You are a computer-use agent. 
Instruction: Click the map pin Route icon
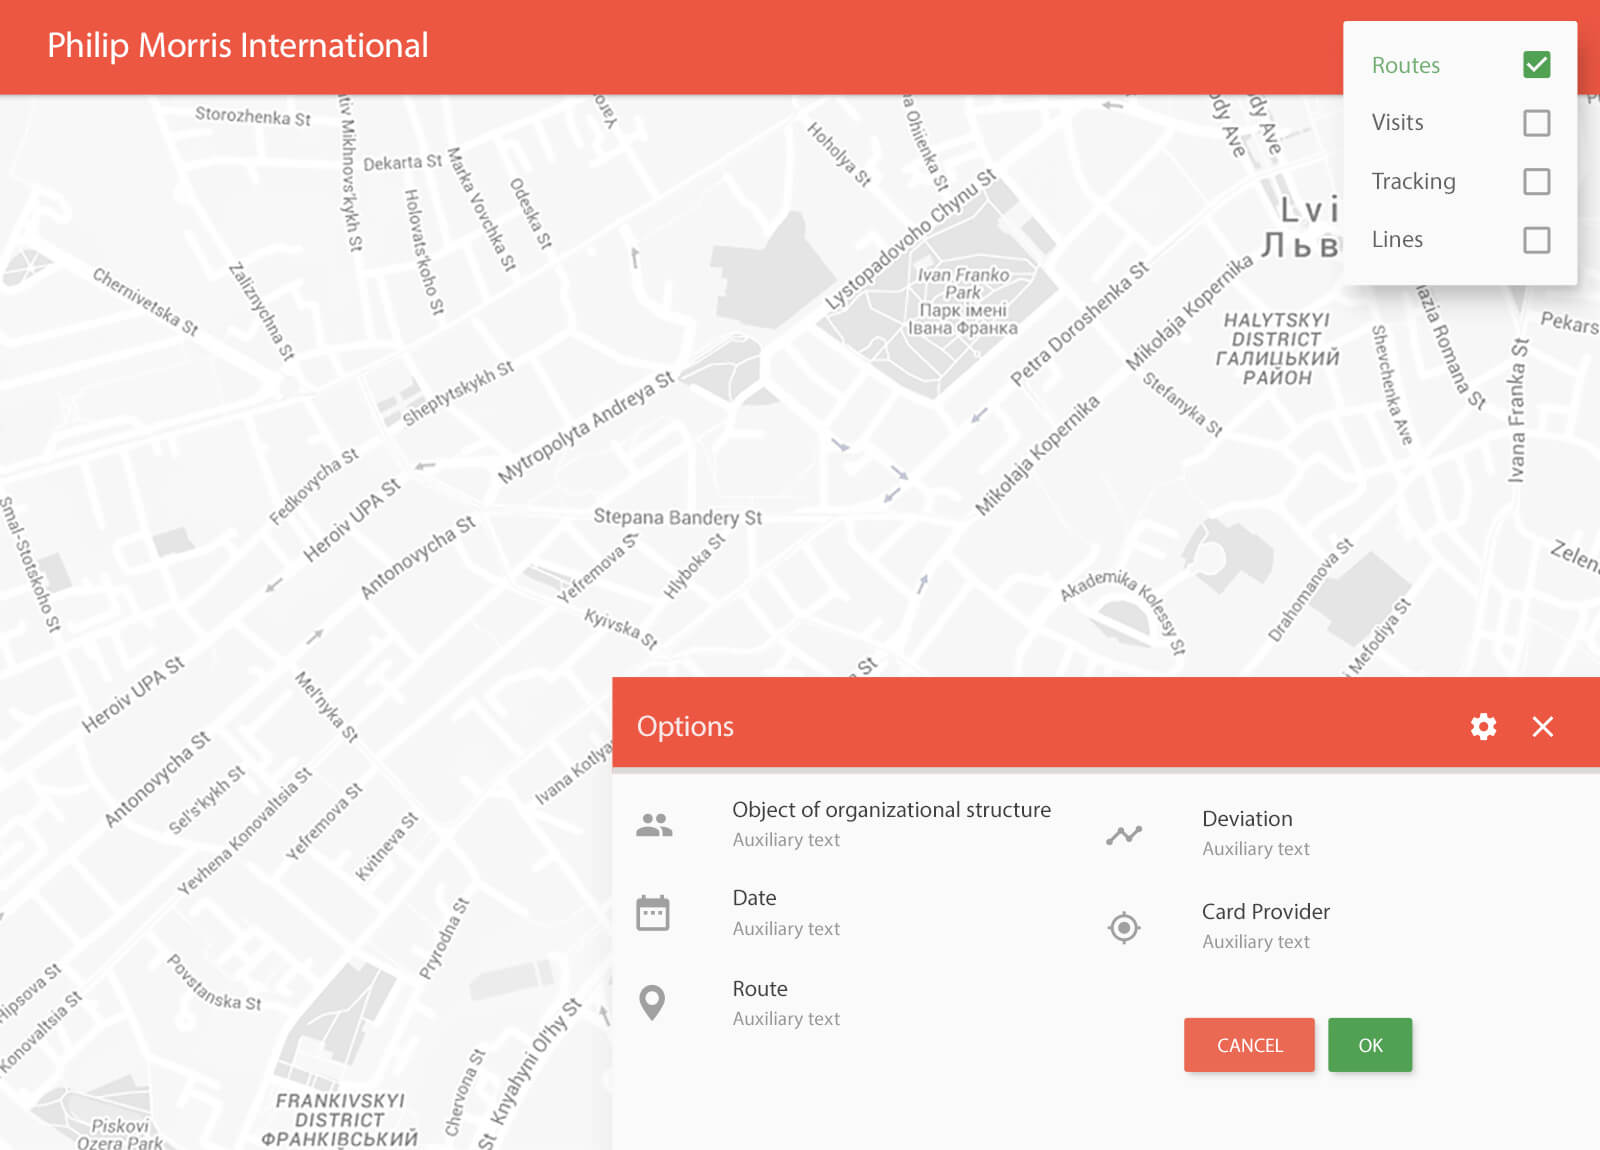click(652, 1002)
